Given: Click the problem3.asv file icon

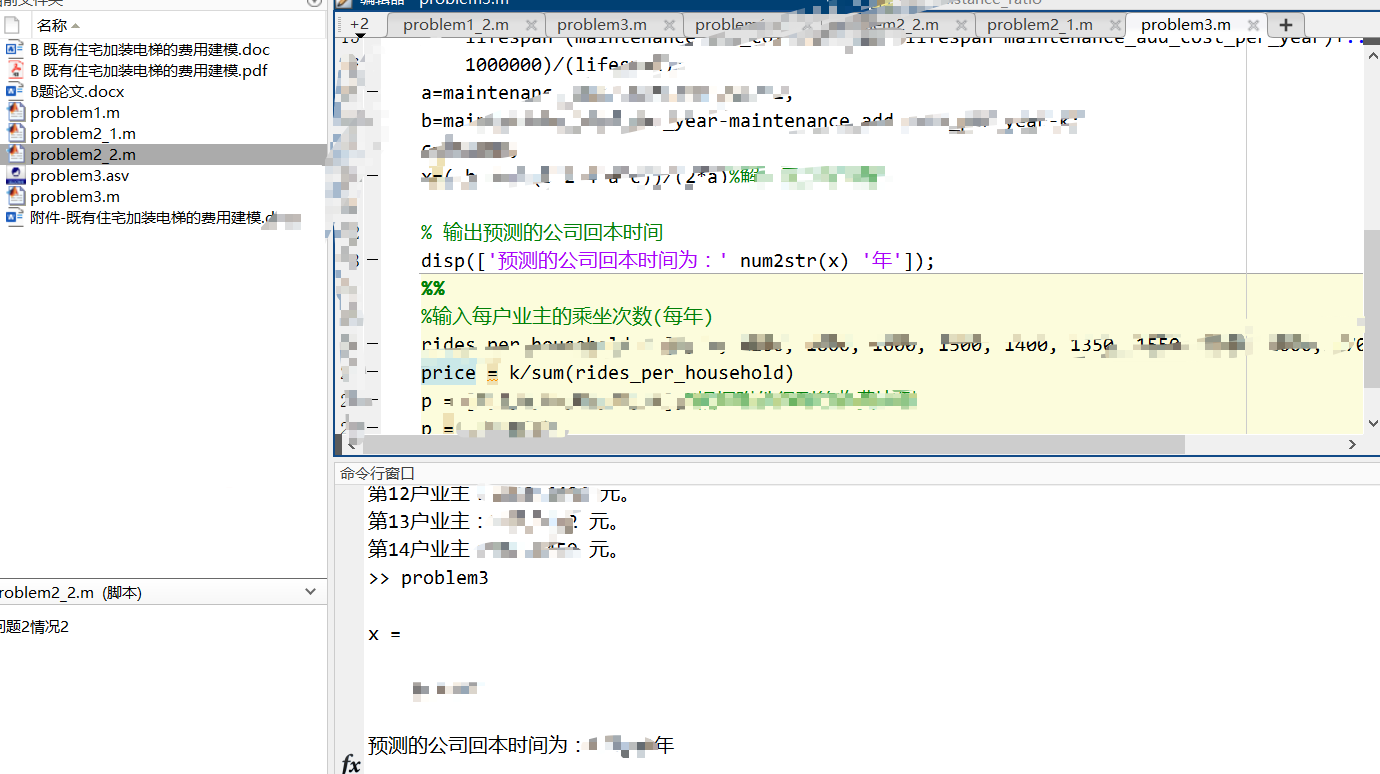Looking at the screenshot, I should tap(15, 175).
